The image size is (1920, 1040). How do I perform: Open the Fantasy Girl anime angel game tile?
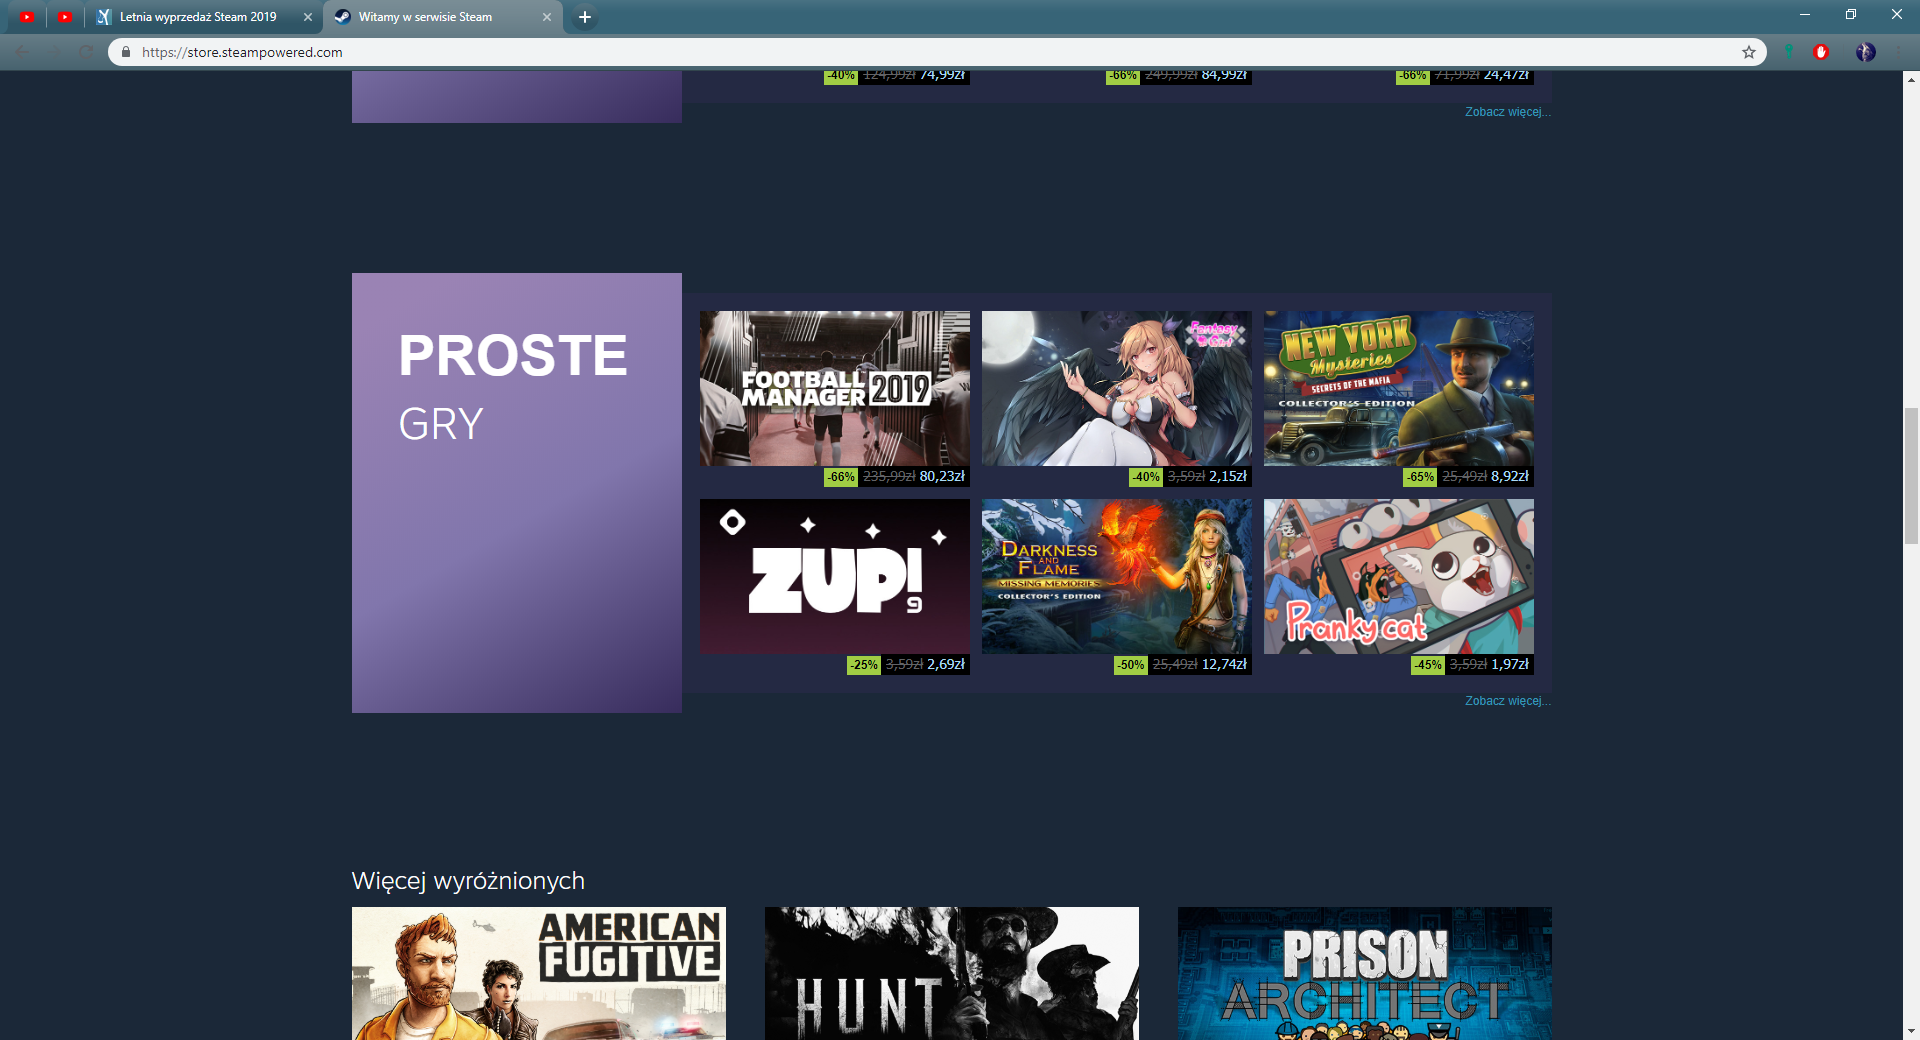[x=1117, y=388]
